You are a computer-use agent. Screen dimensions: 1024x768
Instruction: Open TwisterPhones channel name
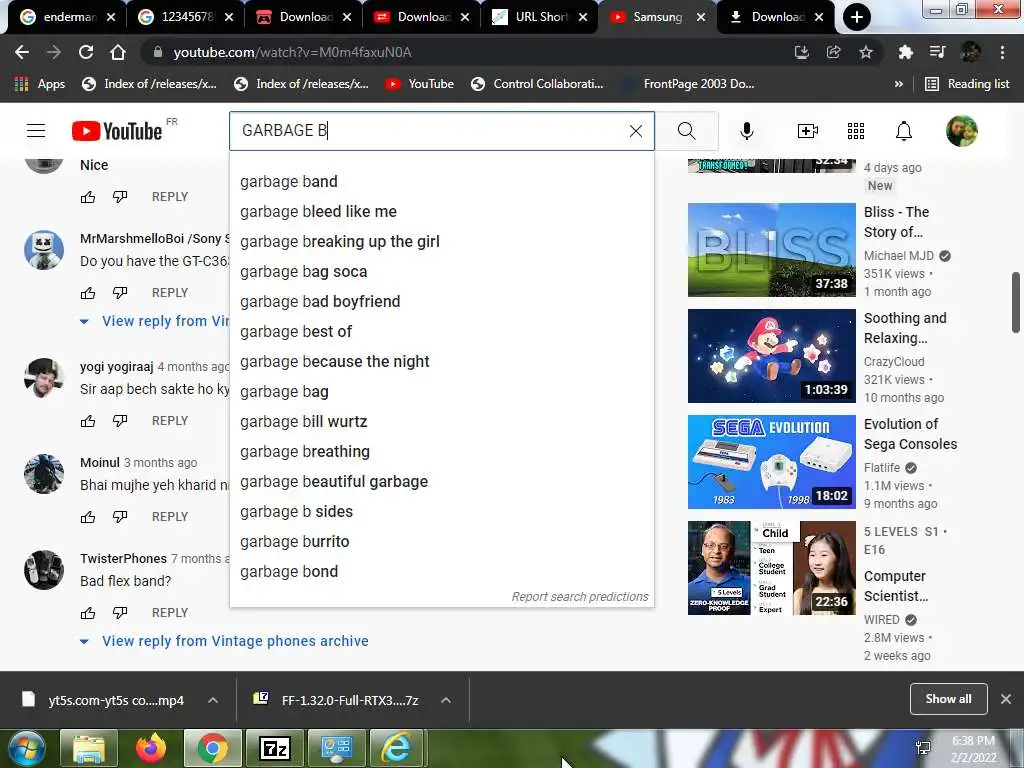click(x=123, y=558)
